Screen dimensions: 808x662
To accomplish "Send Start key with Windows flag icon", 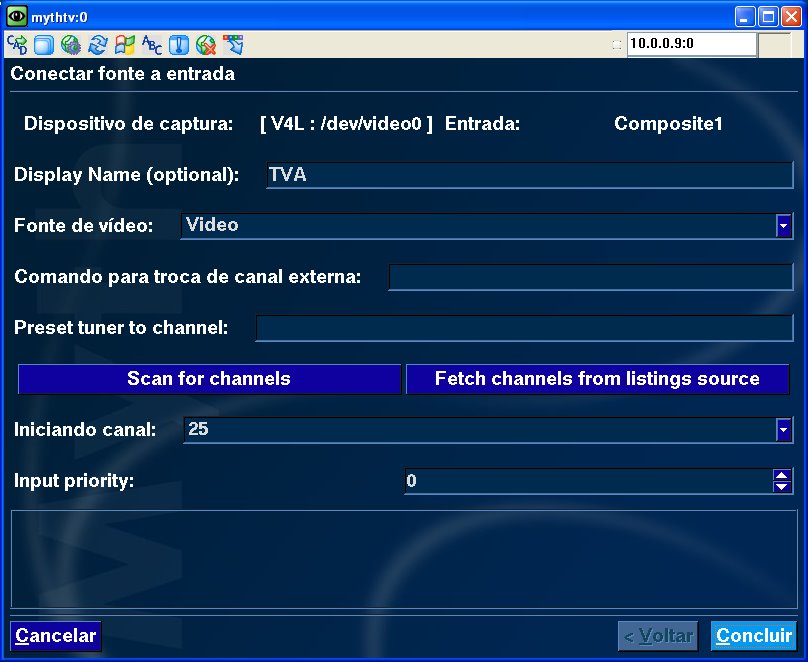I will [x=125, y=45].
